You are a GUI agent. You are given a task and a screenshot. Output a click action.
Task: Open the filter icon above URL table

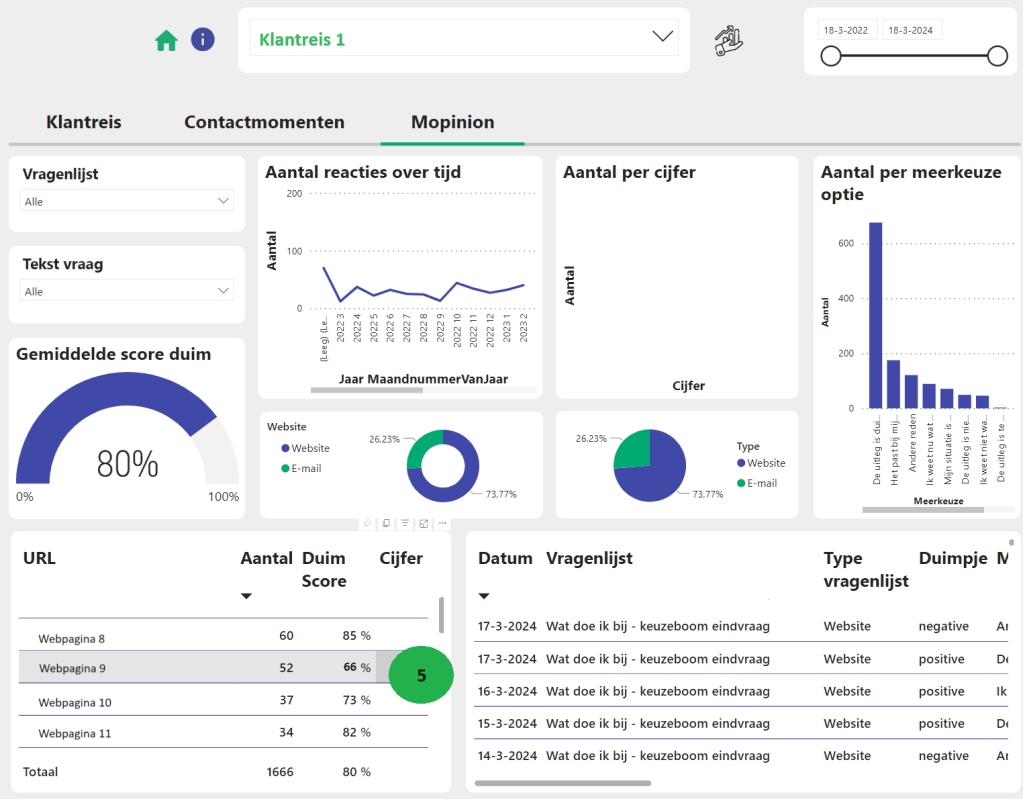click(x=405, y=523)
